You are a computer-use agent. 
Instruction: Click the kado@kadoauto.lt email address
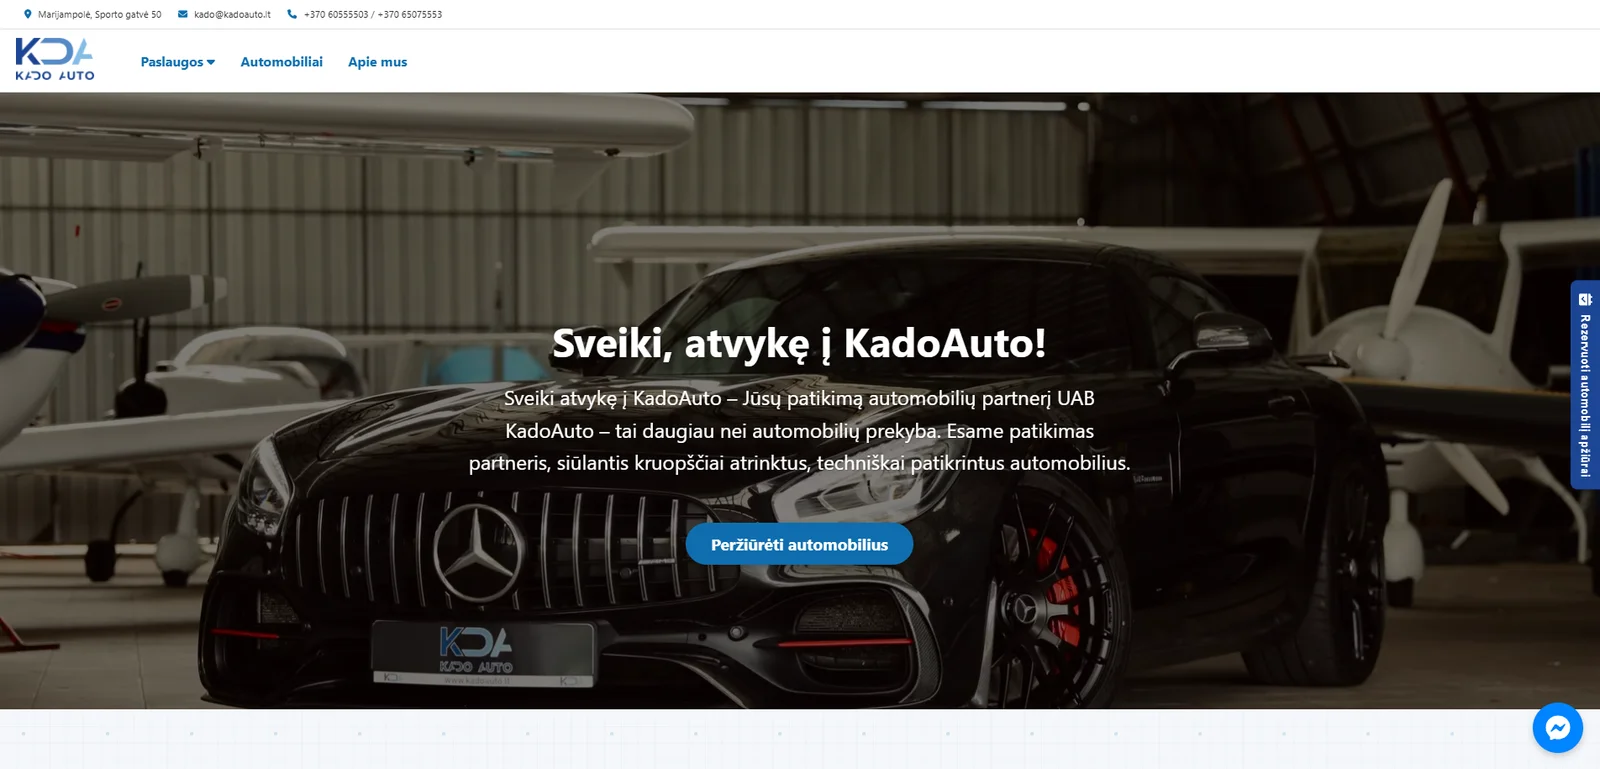(232, 15)
